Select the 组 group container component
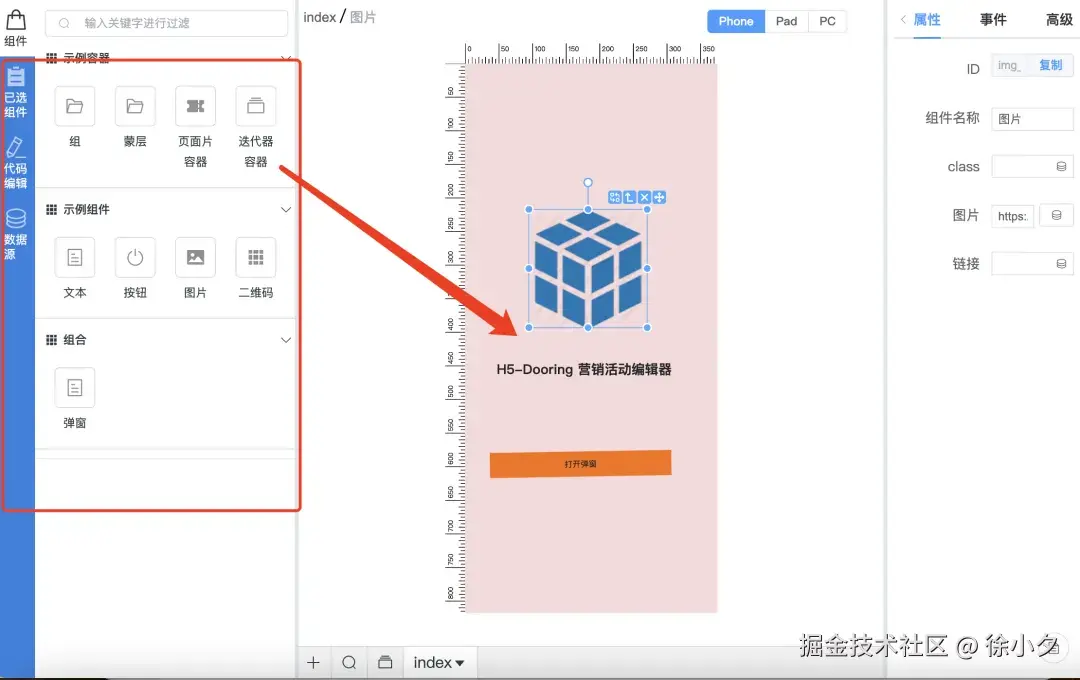The width and height of the screenshot is (1080, 680). tap(74, 106)
